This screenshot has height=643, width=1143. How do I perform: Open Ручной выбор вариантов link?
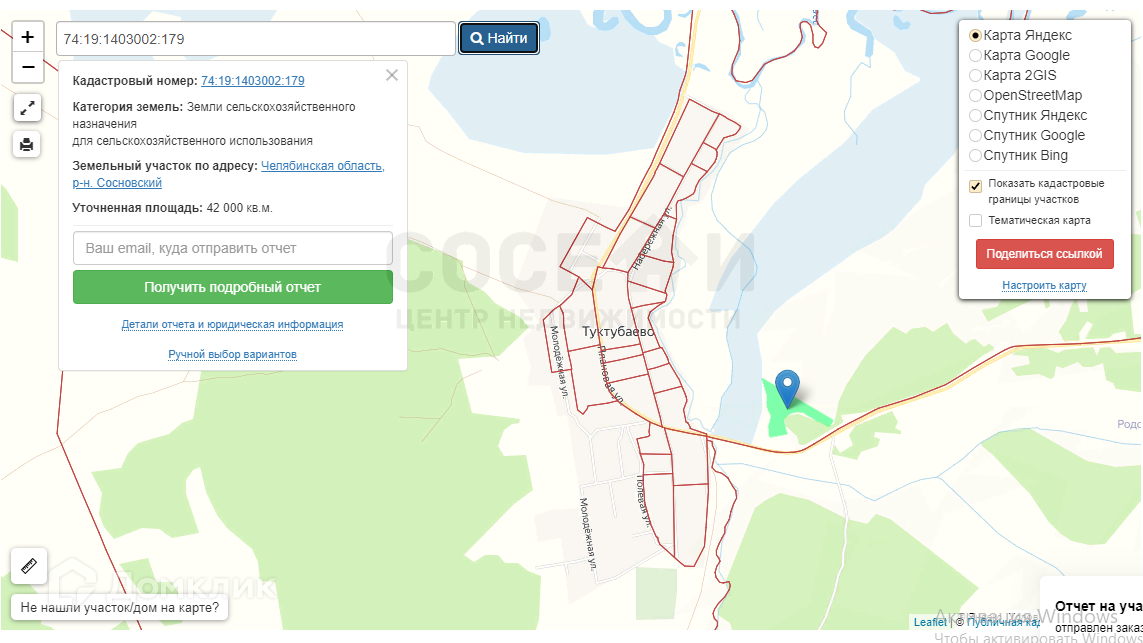pos(233,354)
